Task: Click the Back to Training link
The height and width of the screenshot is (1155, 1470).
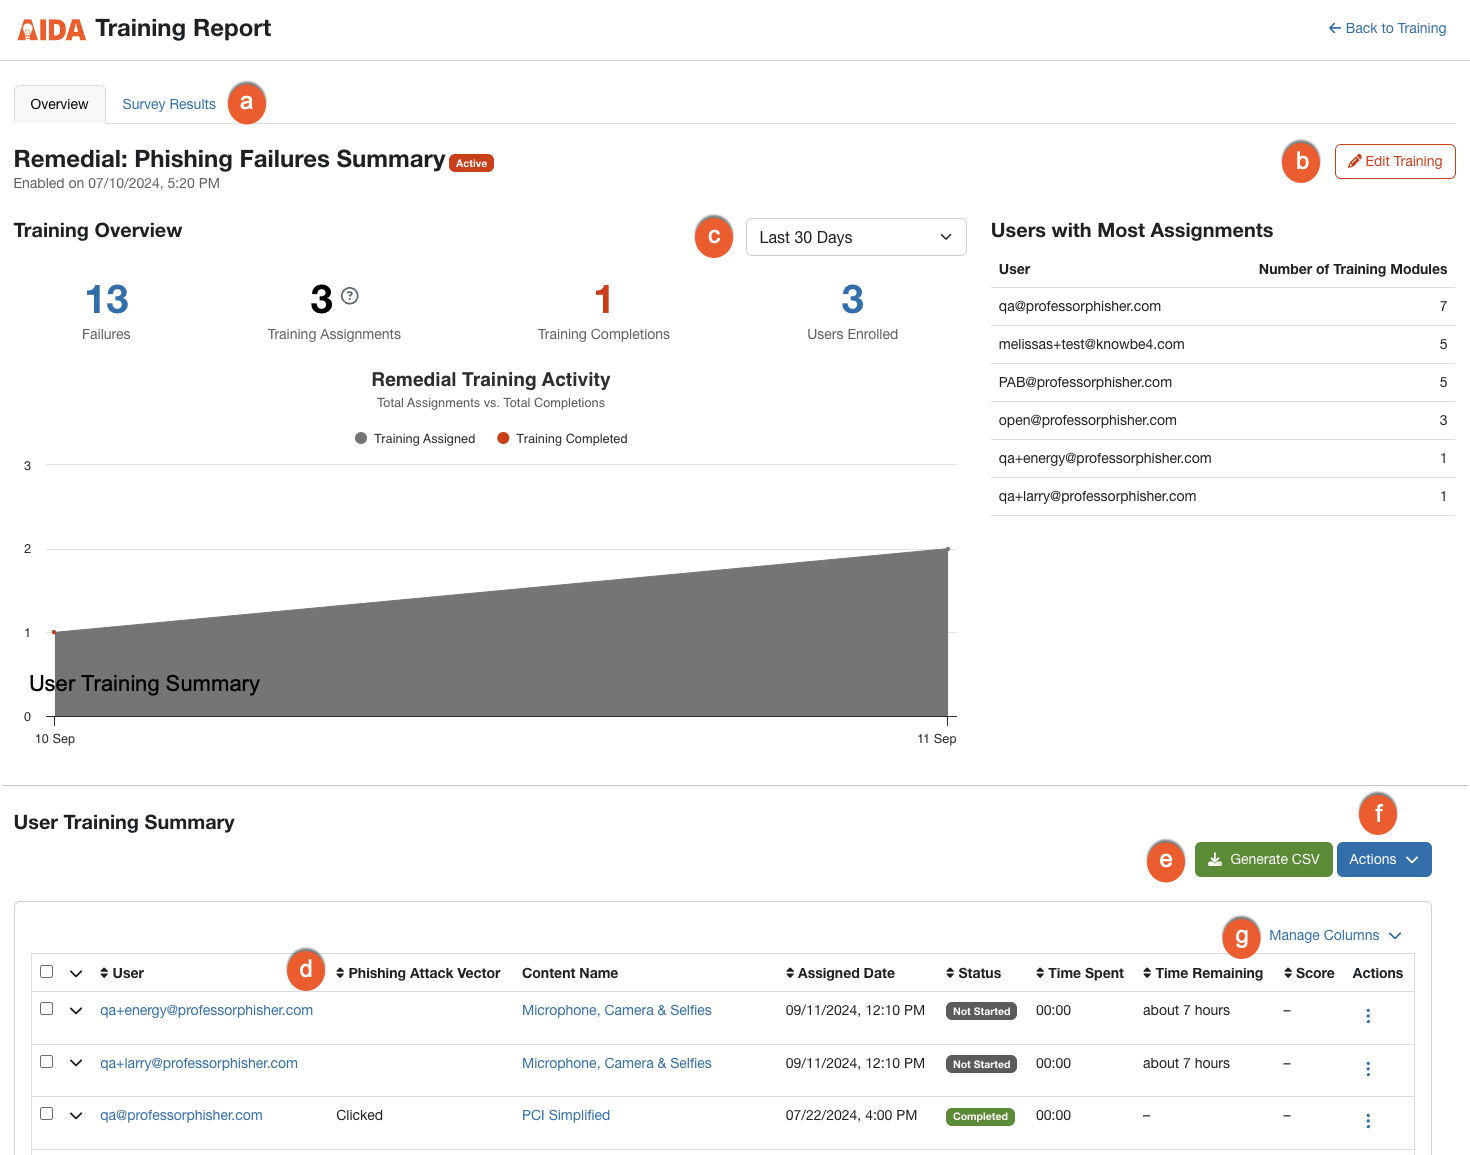Action: [1395, 28]
